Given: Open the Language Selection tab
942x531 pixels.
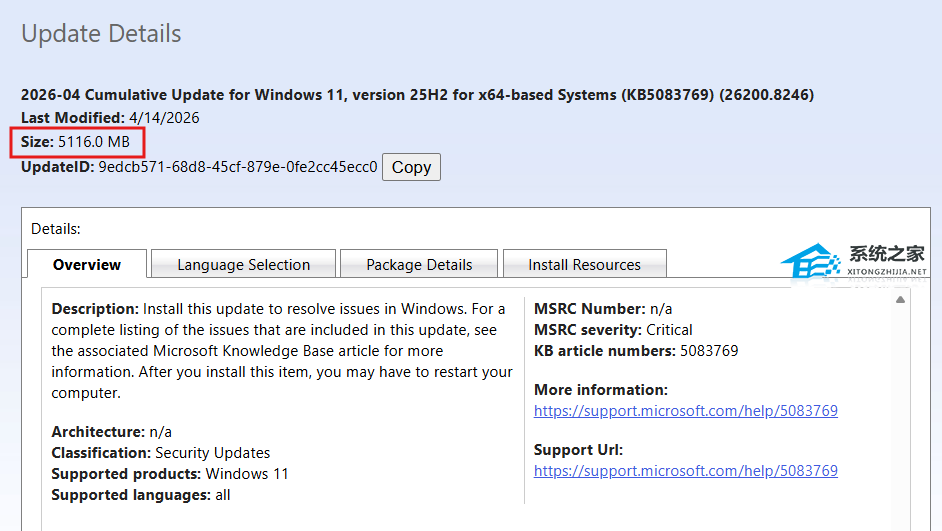Looking at the screenshot, I should coord(243,264).
